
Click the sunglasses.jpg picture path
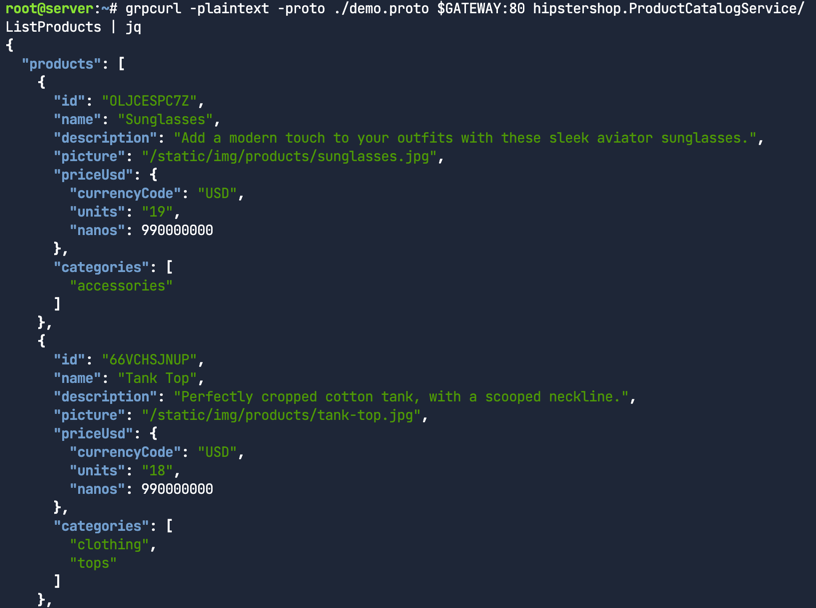[291, 156]
